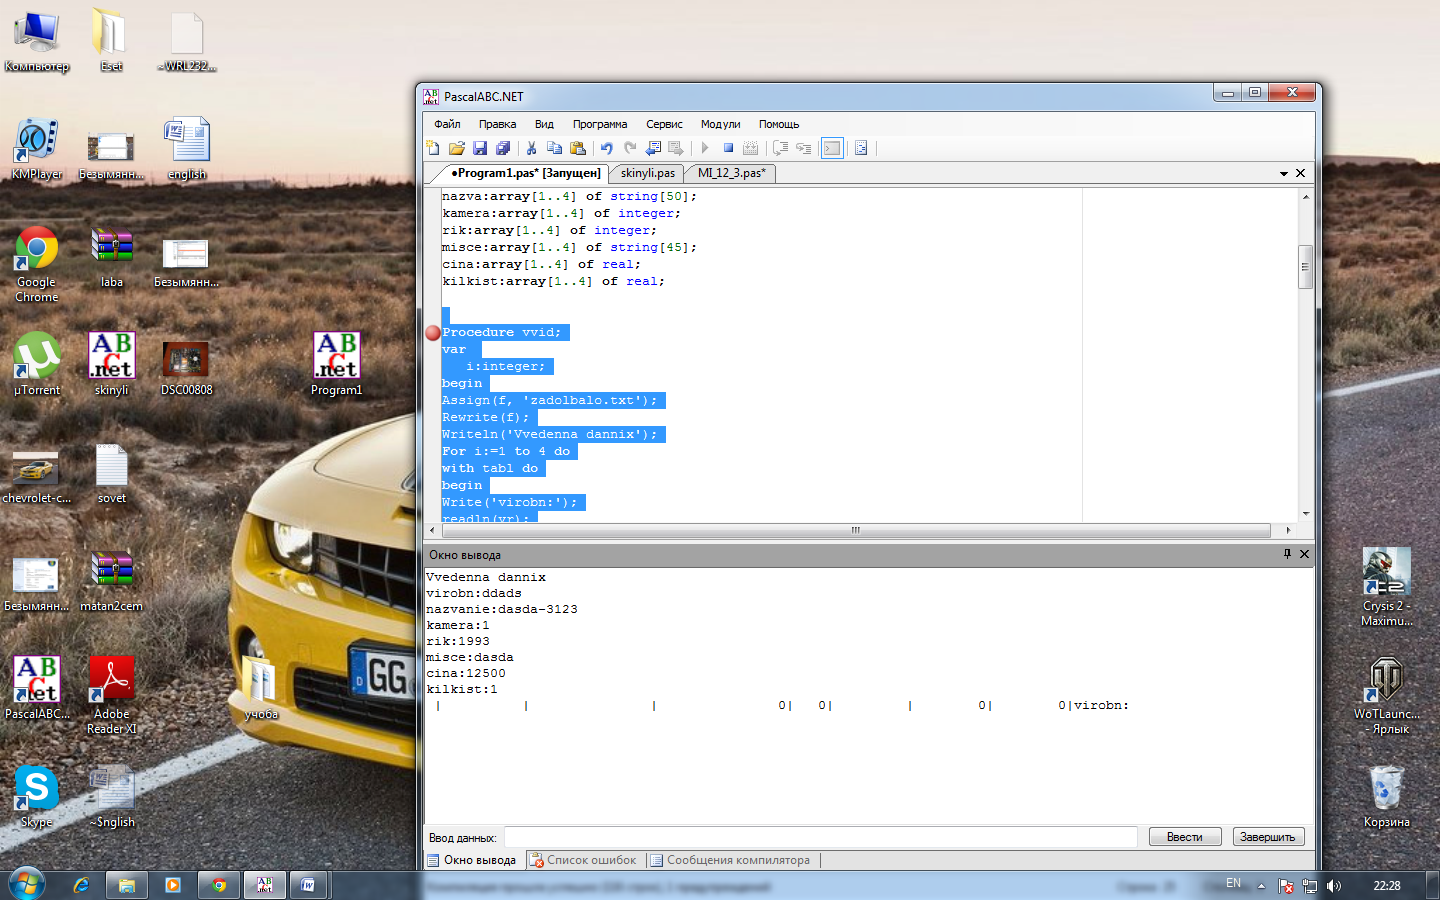1440x900 pixels.
Task: Click the Save All toolbar icon
Action: click(503, 148)
